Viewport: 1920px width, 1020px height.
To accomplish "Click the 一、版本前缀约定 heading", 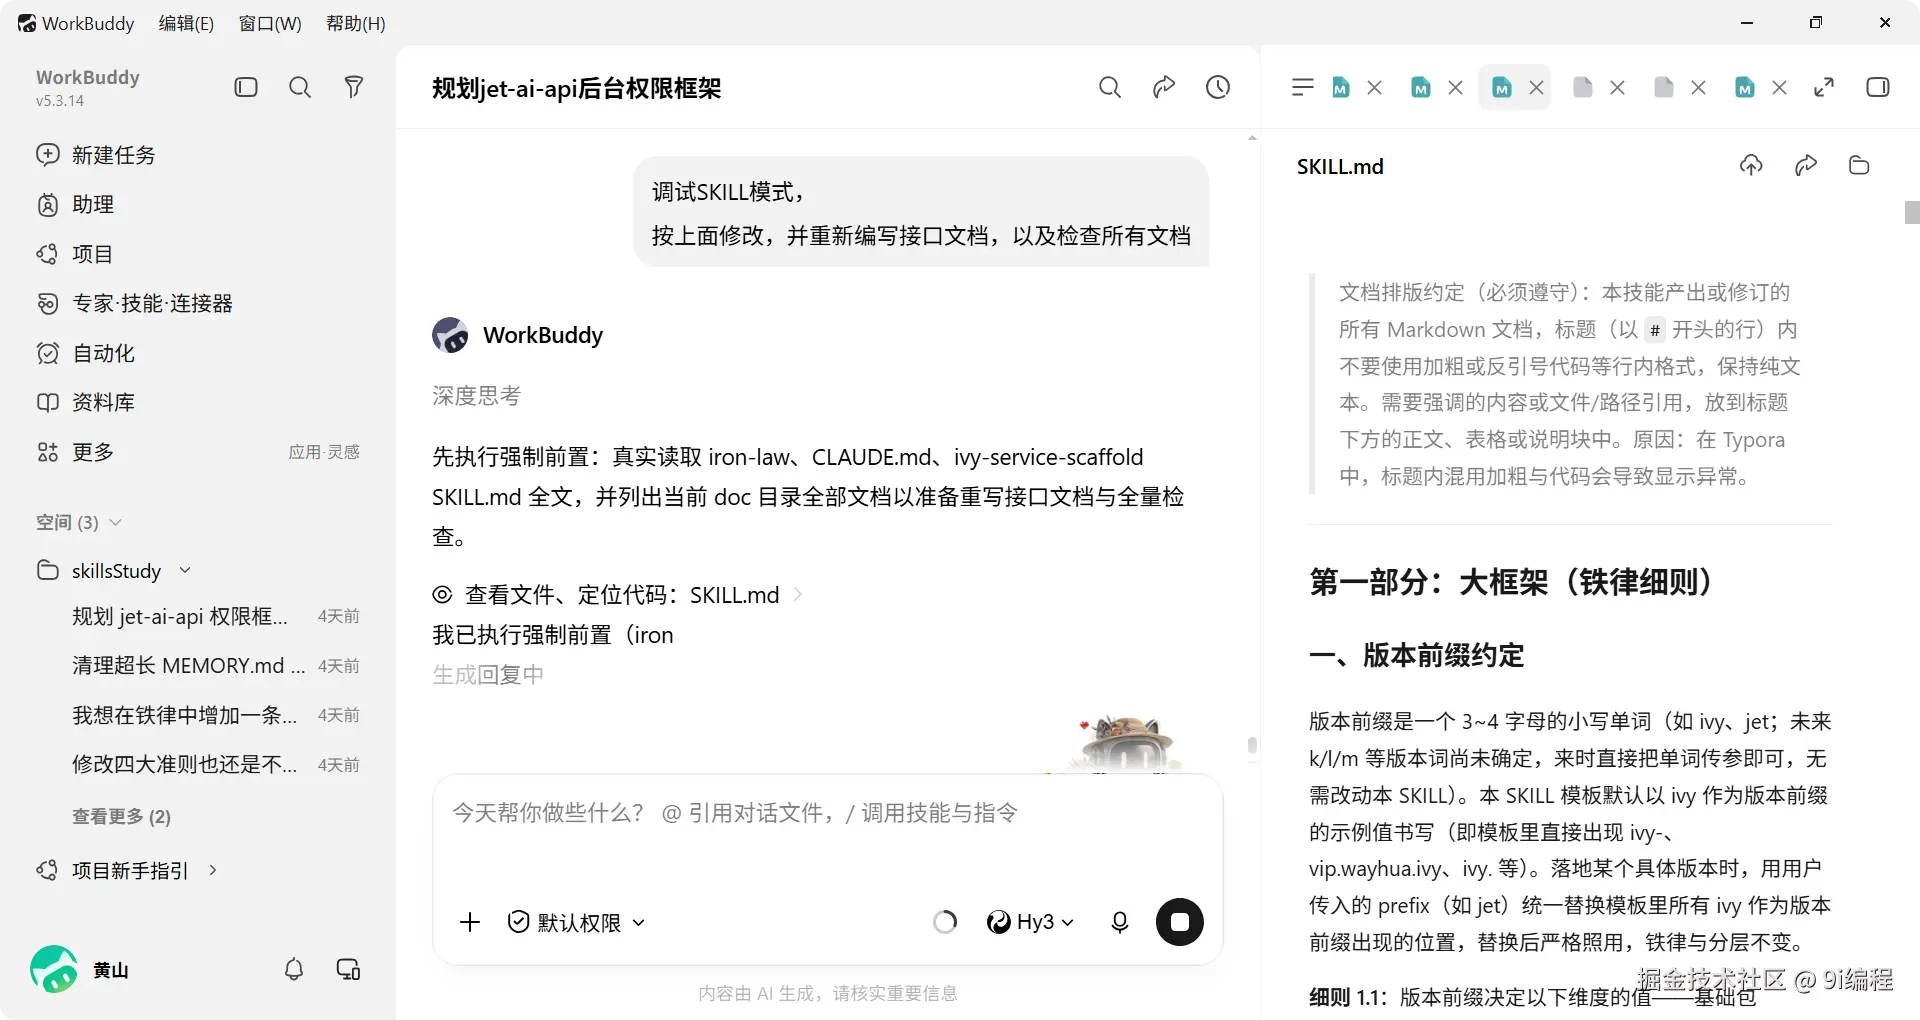I will point(1417,655).
